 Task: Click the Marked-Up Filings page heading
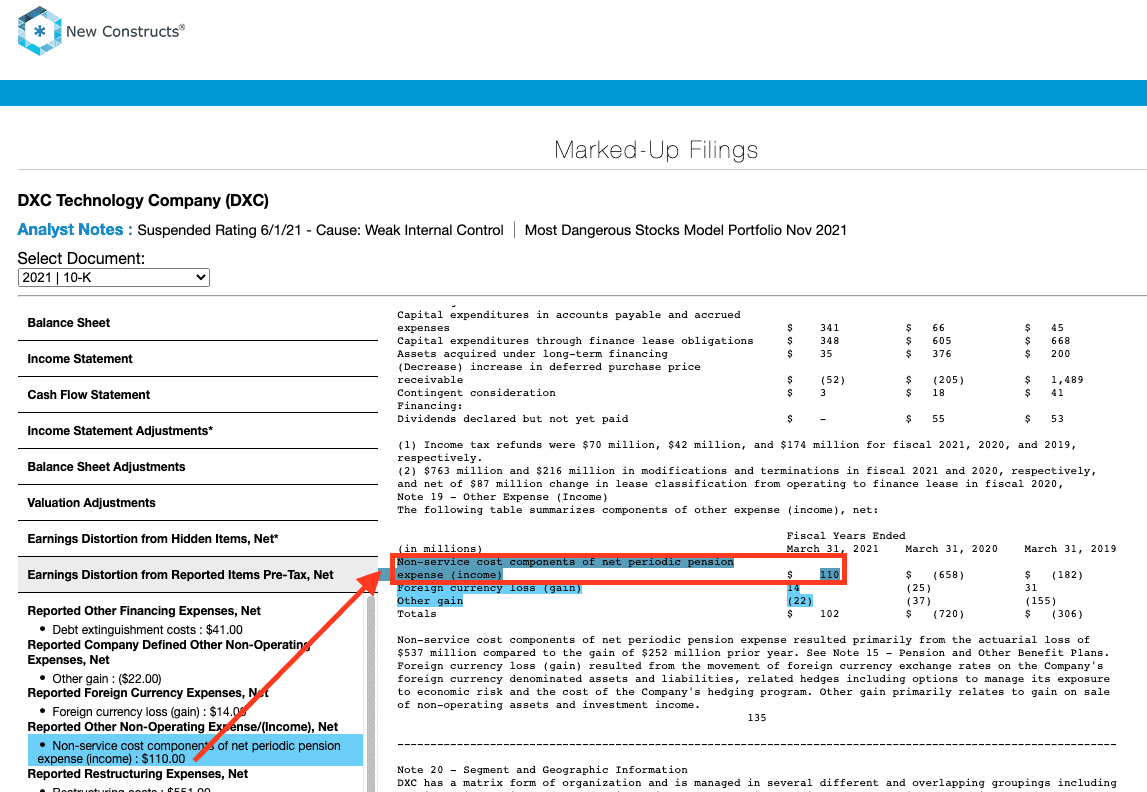point(655,150)
